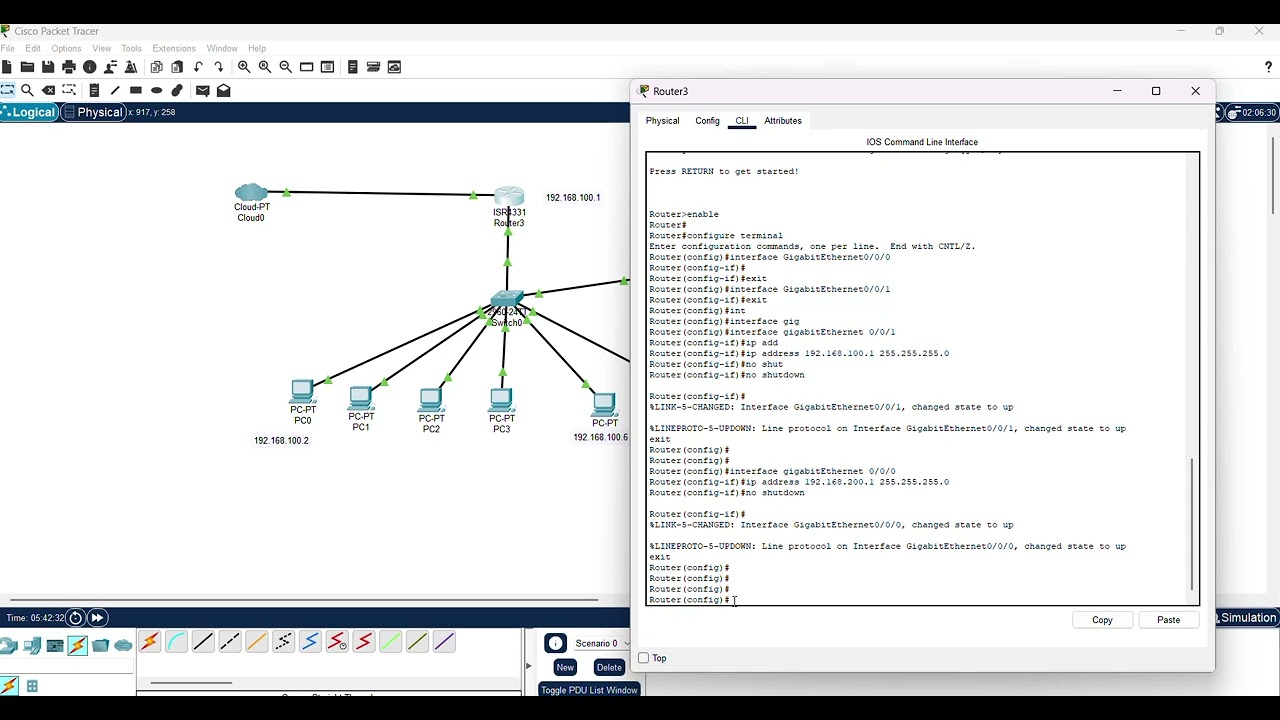Open a file via the folder icon
Screen dimensions: 1280x720
tap(27, 67)
